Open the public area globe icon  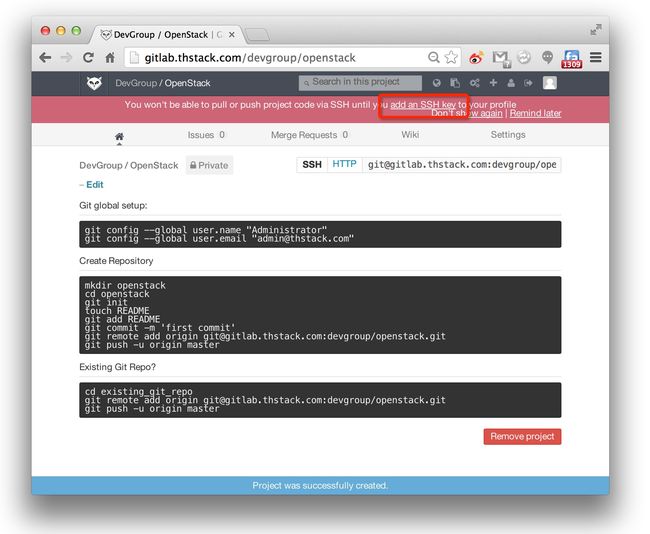click(437, 83)
